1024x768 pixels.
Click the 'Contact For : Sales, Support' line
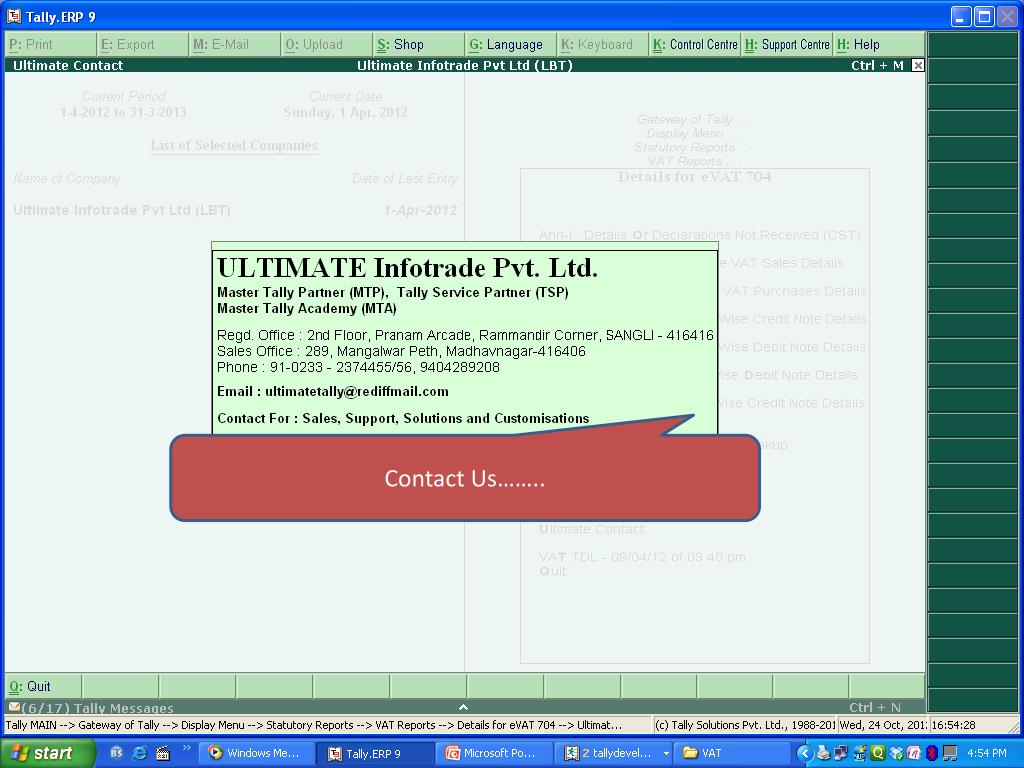[403, 418]
